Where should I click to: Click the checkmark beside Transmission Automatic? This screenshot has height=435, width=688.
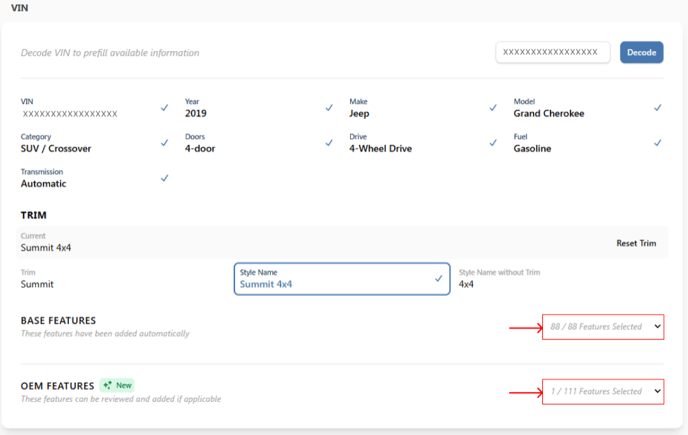165,178
